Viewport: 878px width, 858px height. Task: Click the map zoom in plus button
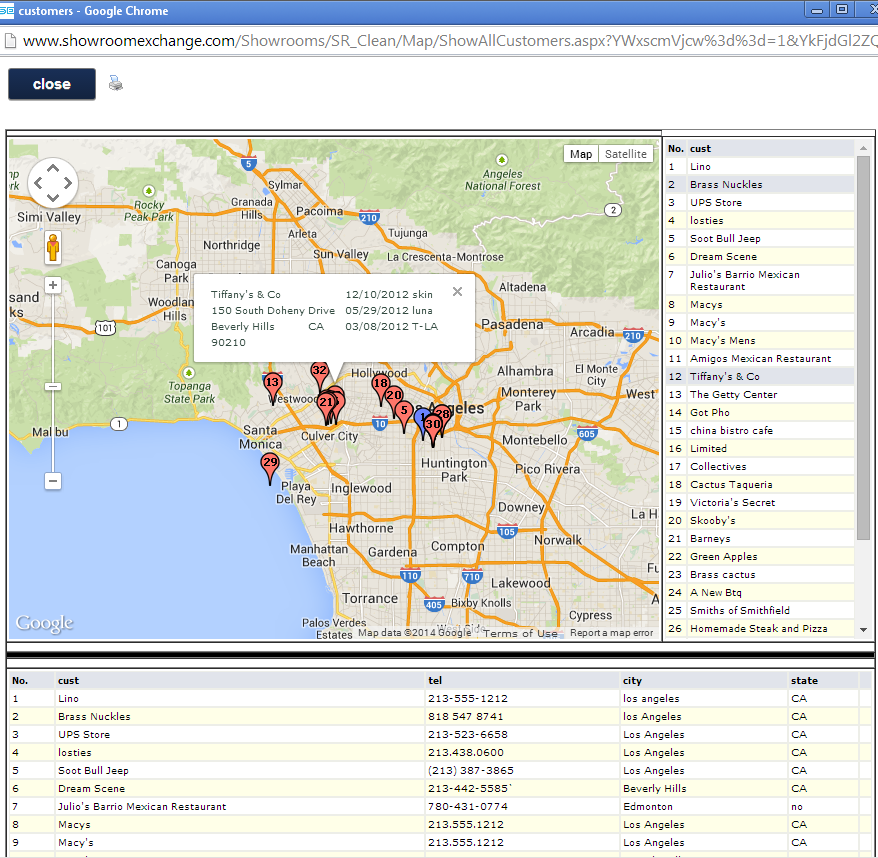53,285
